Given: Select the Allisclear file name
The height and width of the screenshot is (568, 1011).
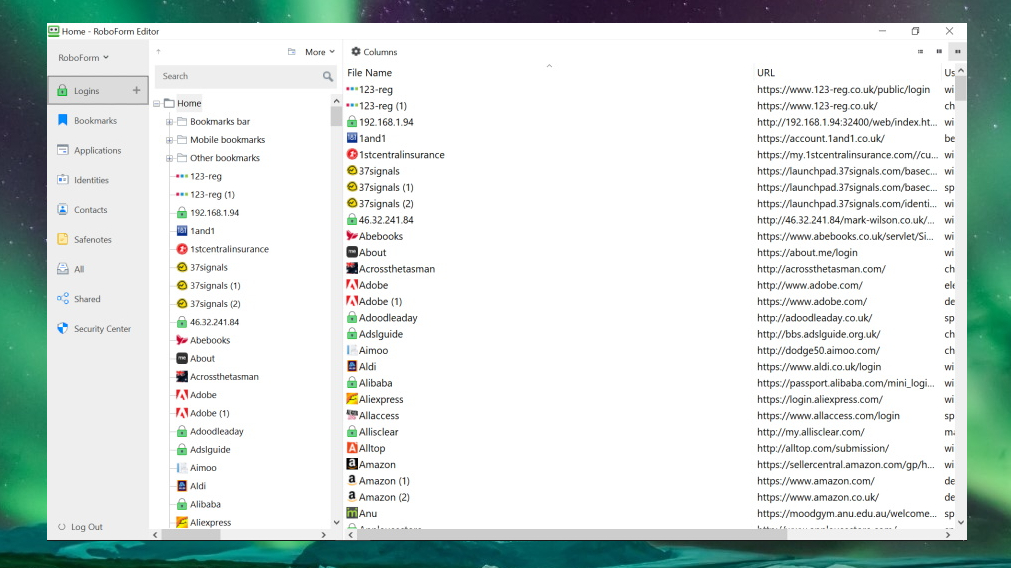Looking at the screenshot, I should pos(378,432).
